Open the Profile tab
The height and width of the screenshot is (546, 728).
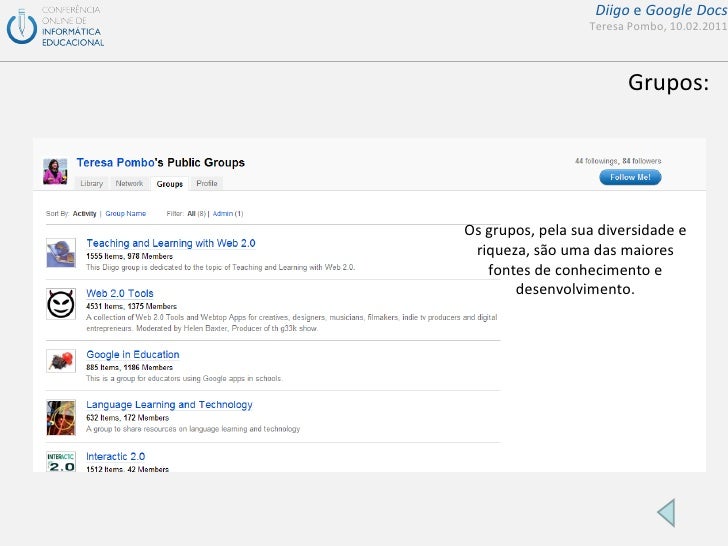[207, 183]
